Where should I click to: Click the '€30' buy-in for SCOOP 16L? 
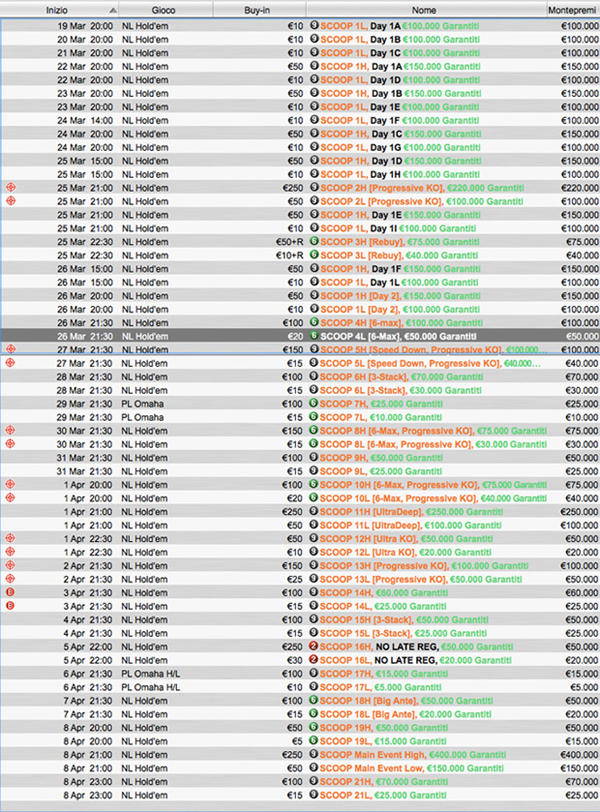(295, 660)
